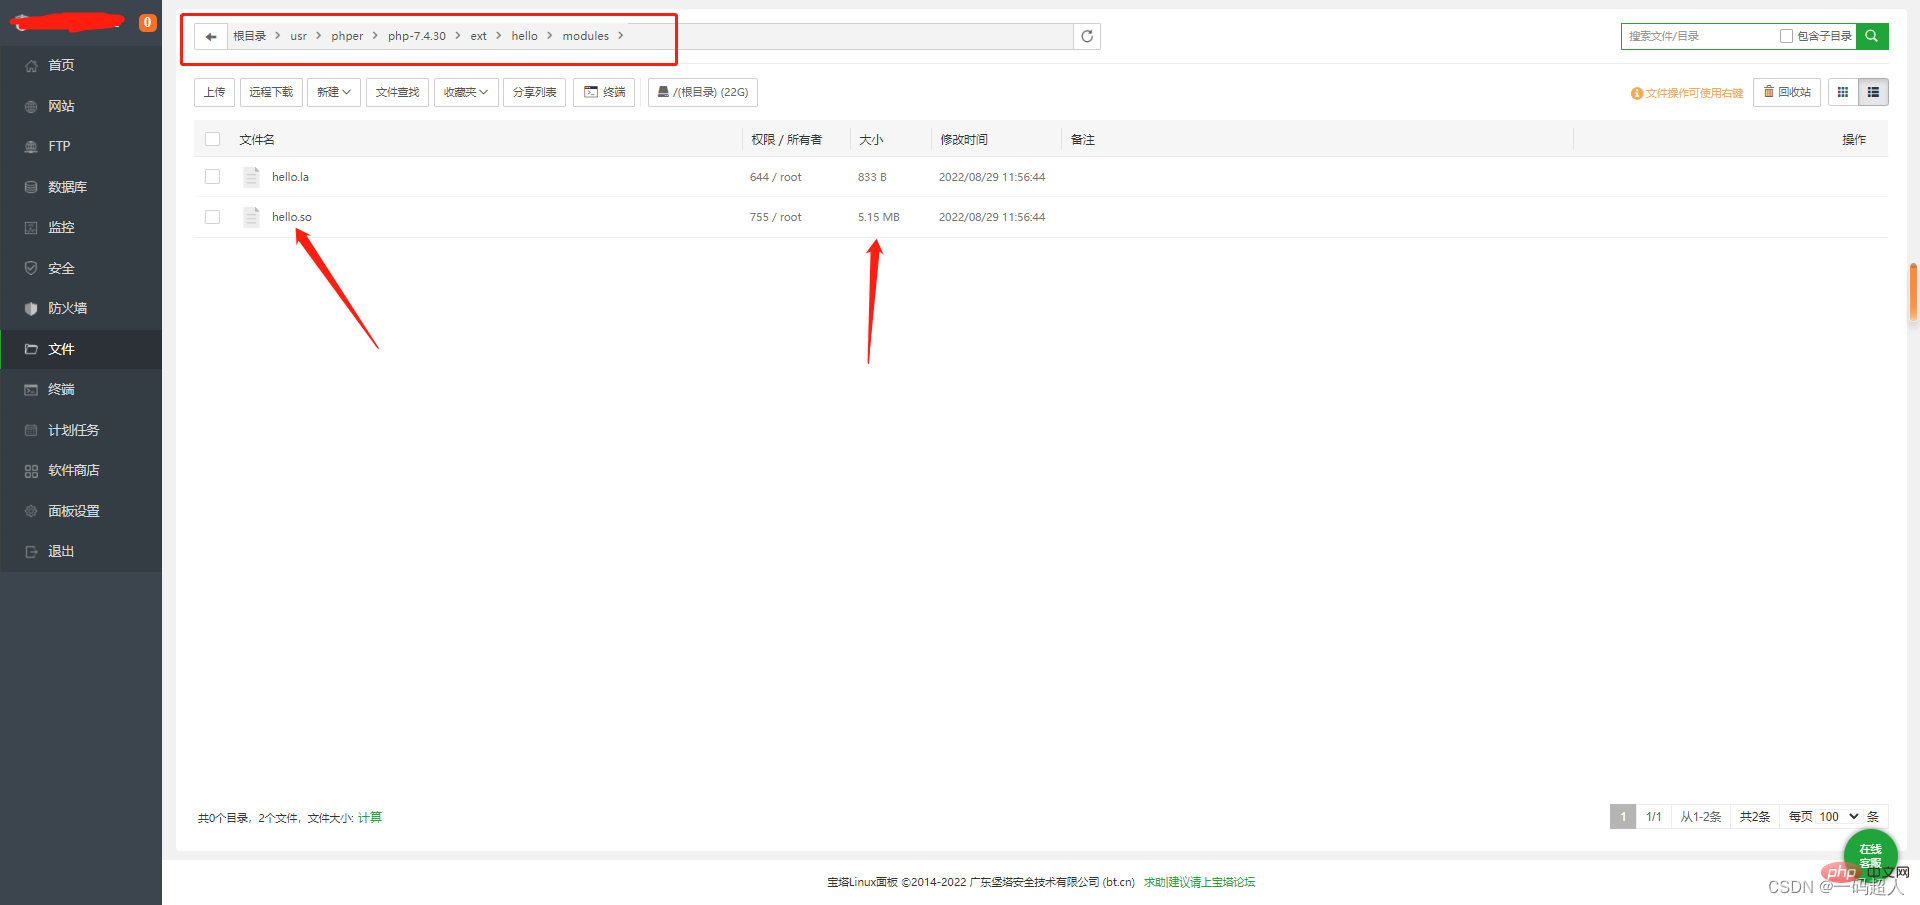Click the 远程下载 remote download button
This screenshot has width=1920, height=905.
pyautogui.click(x=271, y=92)
